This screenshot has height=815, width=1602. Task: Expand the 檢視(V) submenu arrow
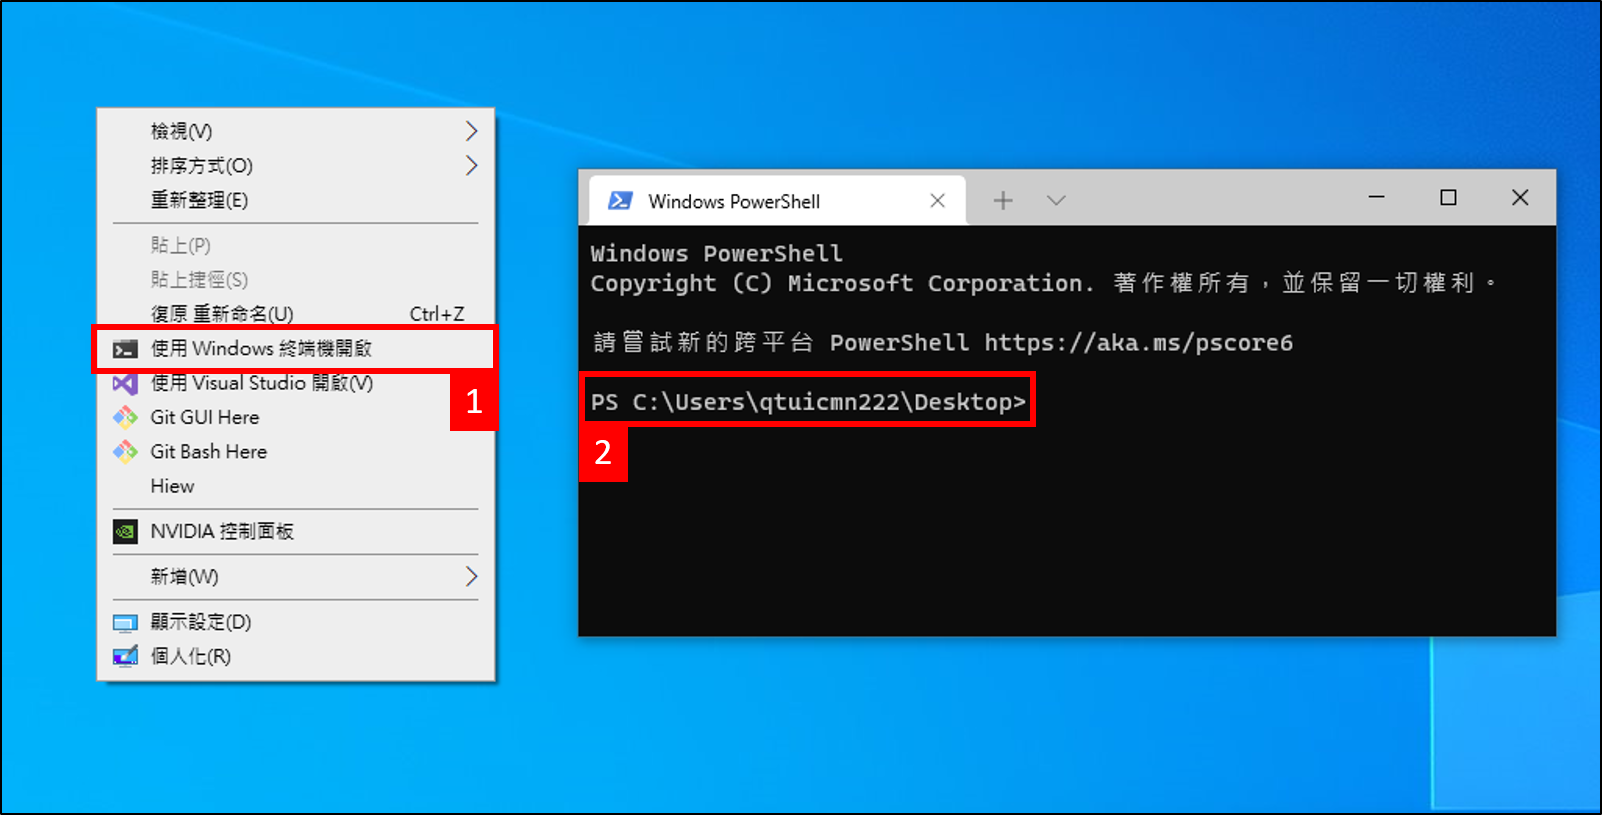point(471,131)
